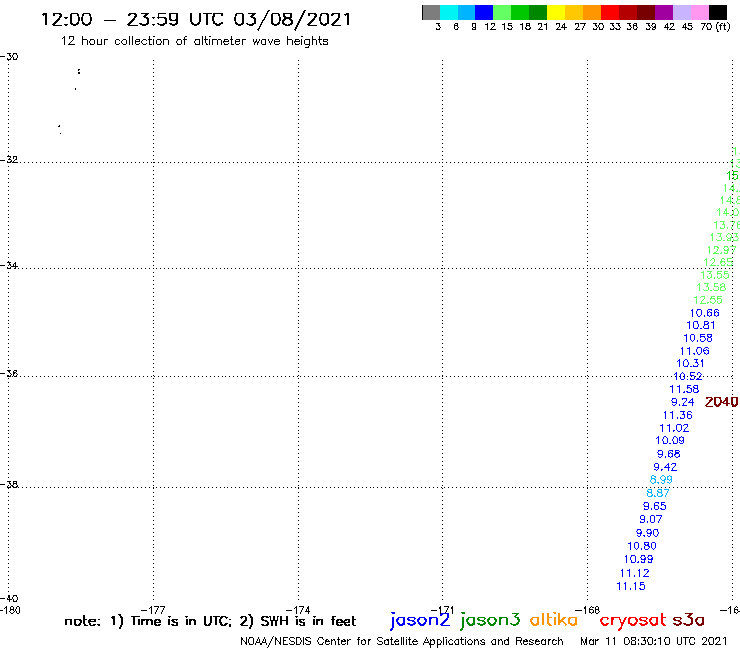Click the wave height value '11.58'

point(684,389)
